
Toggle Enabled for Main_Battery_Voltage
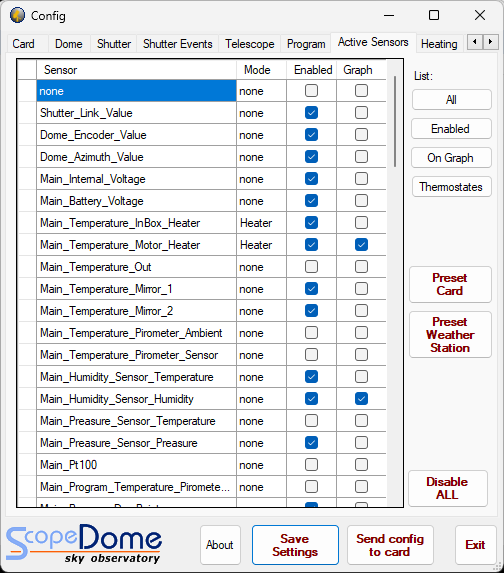311,201
